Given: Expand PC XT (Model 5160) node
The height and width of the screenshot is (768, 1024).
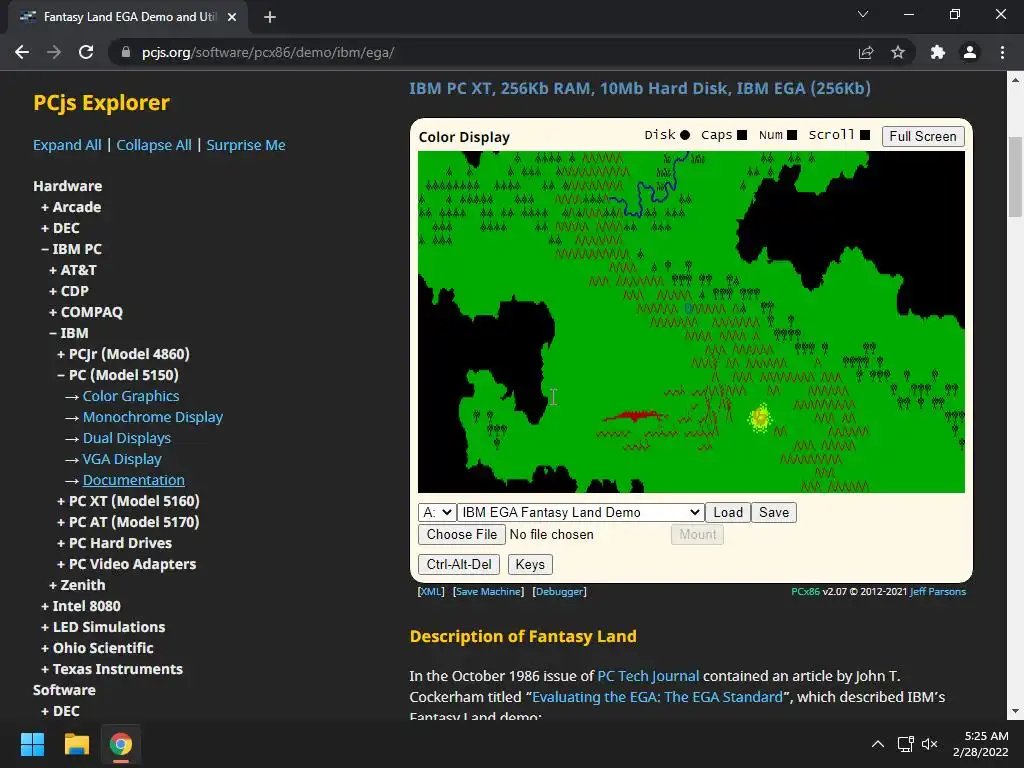Looking at the screenshot, I should (128, 501).
